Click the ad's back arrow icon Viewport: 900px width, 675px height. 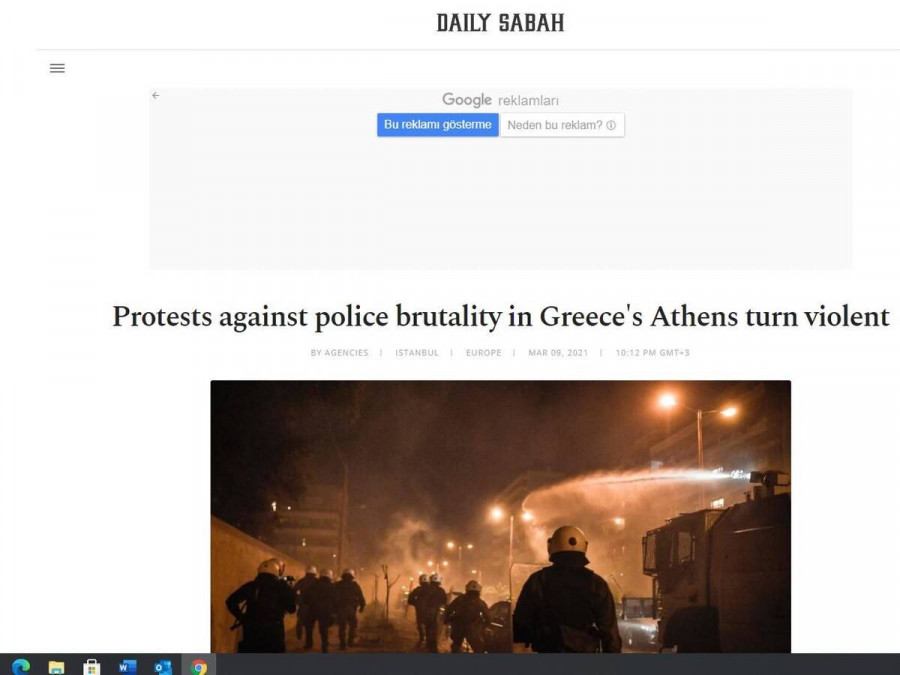tap(156, 95)
